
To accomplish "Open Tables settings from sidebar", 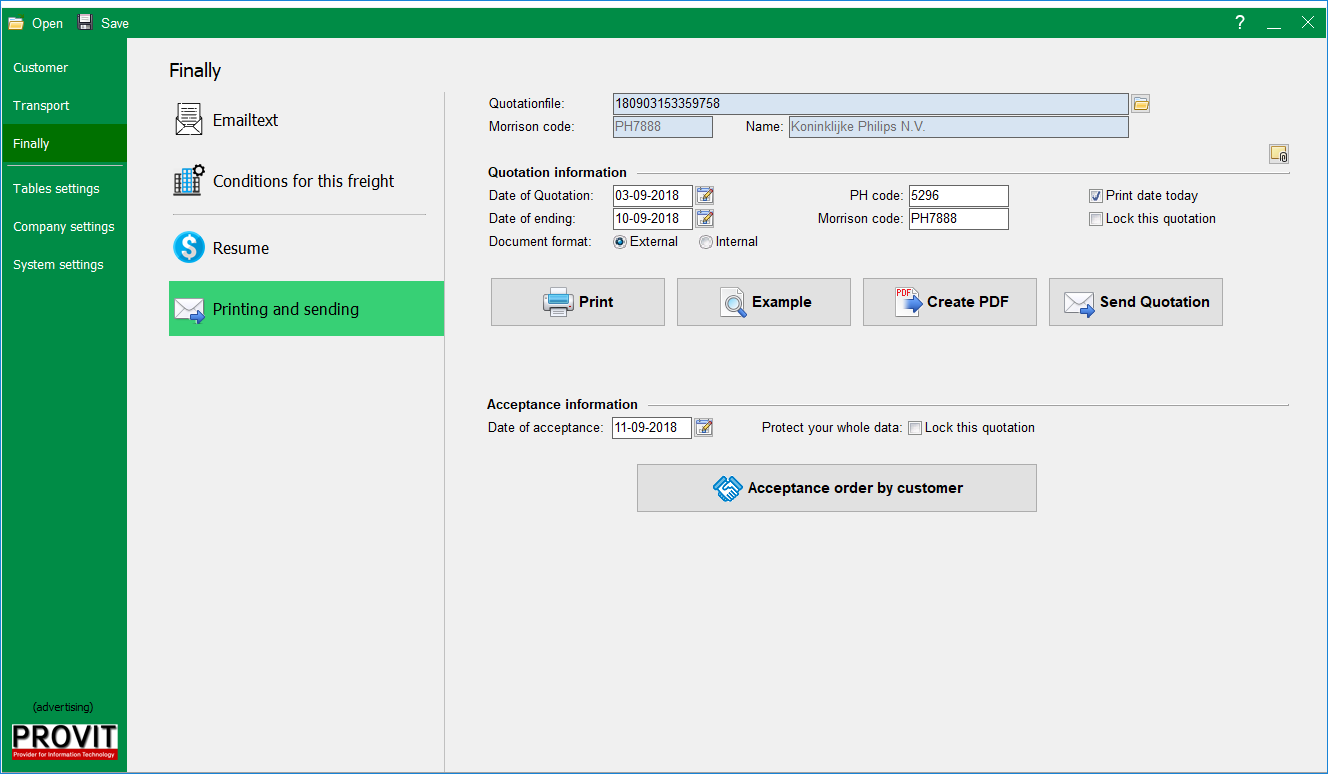I will tap(56, 189).
